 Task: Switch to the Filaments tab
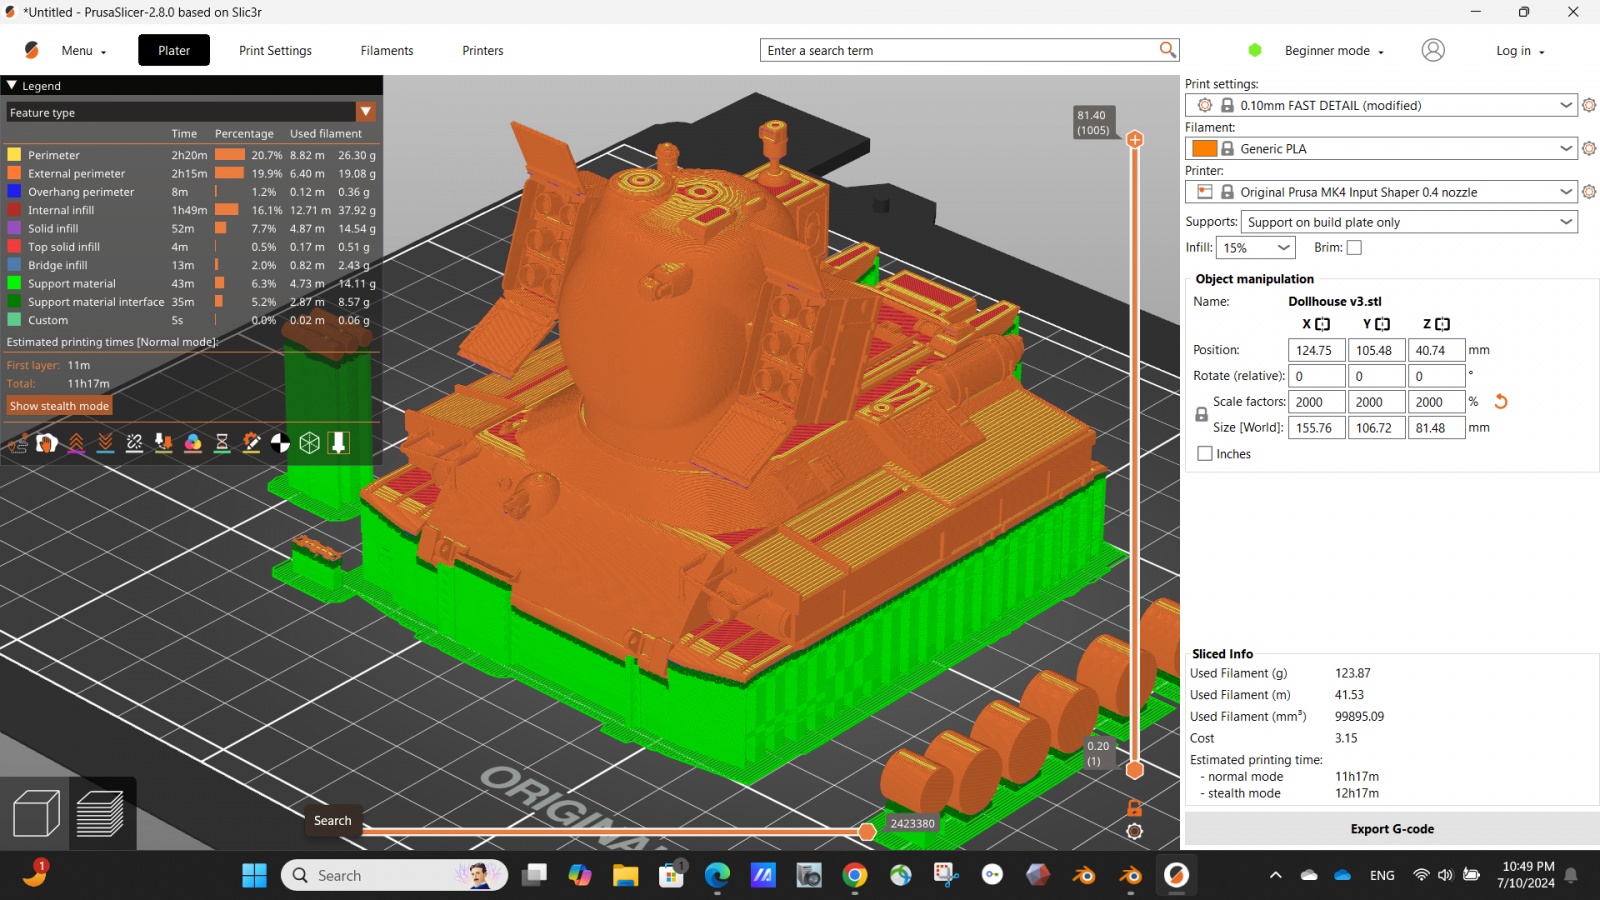pyautogui.click(x=387, y=51)
